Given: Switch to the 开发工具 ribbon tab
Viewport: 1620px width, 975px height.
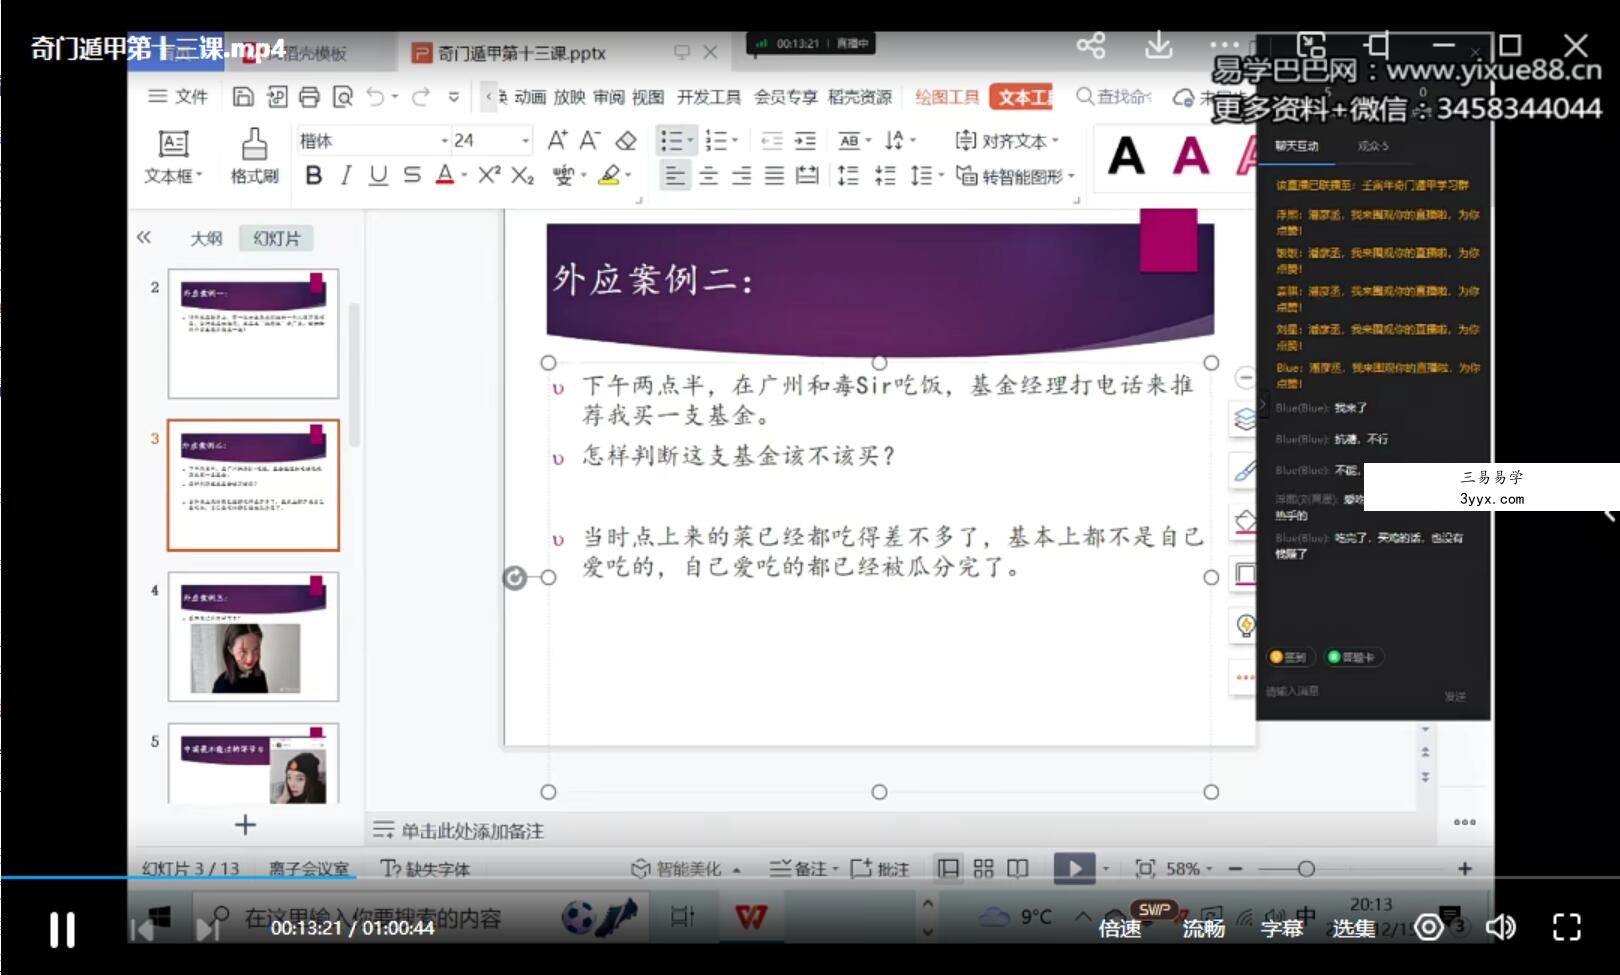Looking at the screenshot, I should click(709, 97).
